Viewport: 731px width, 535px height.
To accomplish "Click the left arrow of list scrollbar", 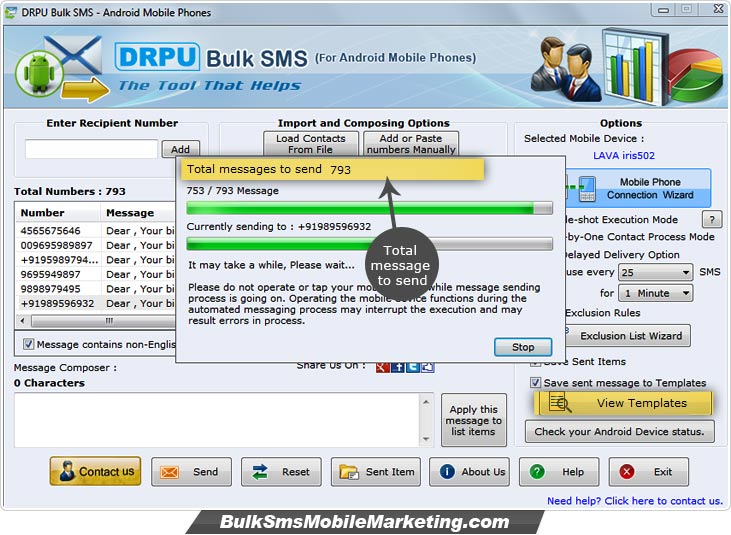I will tap(22, 321).
